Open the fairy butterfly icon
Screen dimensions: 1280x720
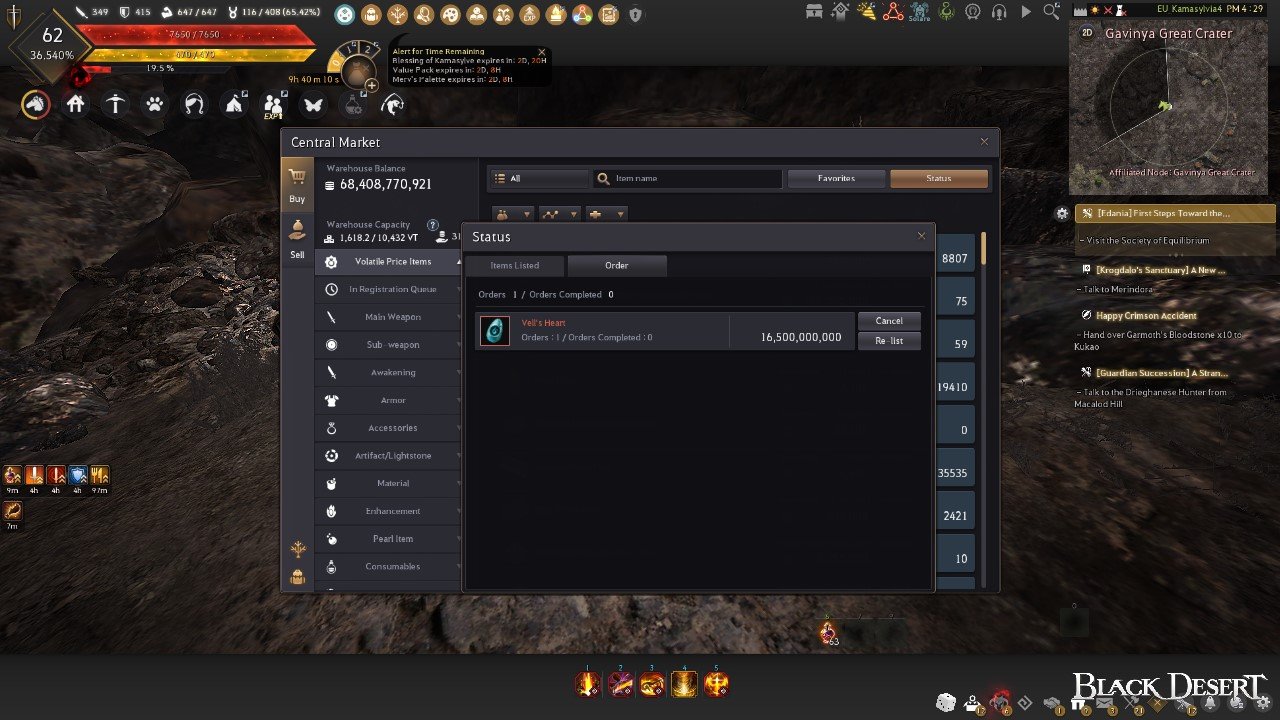pyautogui.click(x=313, y=104)
